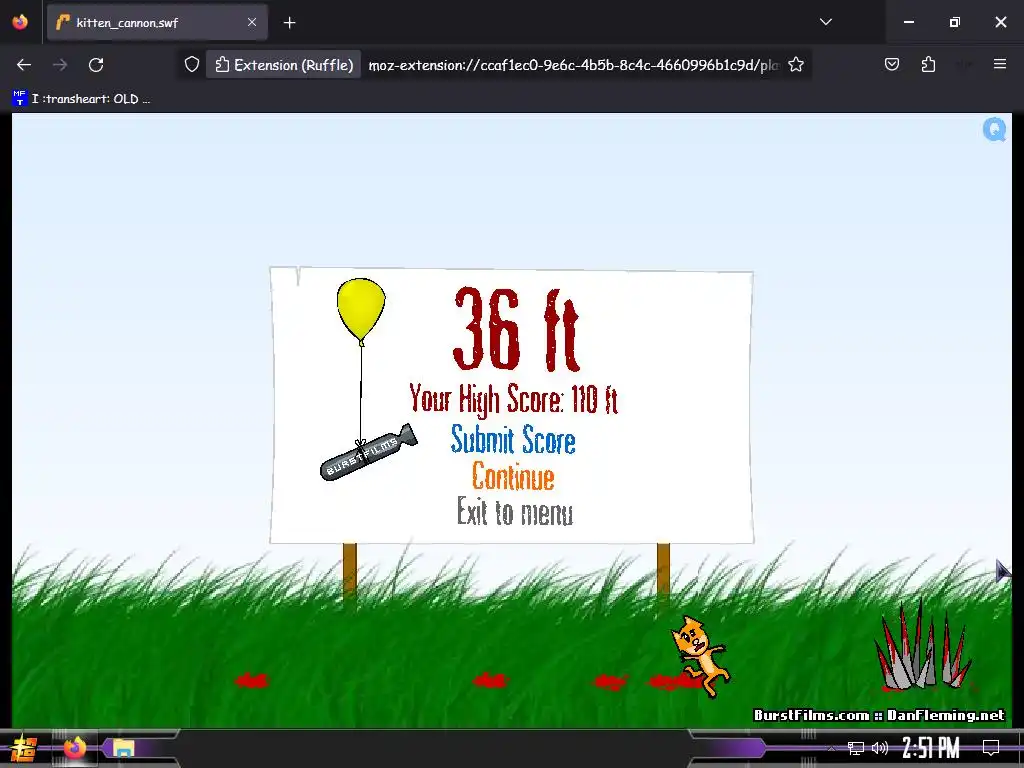The height and width of the screenshot is (768, 1024).
Task: Click the blue Q quality icon in game
Action: click(x=994, y=129)
